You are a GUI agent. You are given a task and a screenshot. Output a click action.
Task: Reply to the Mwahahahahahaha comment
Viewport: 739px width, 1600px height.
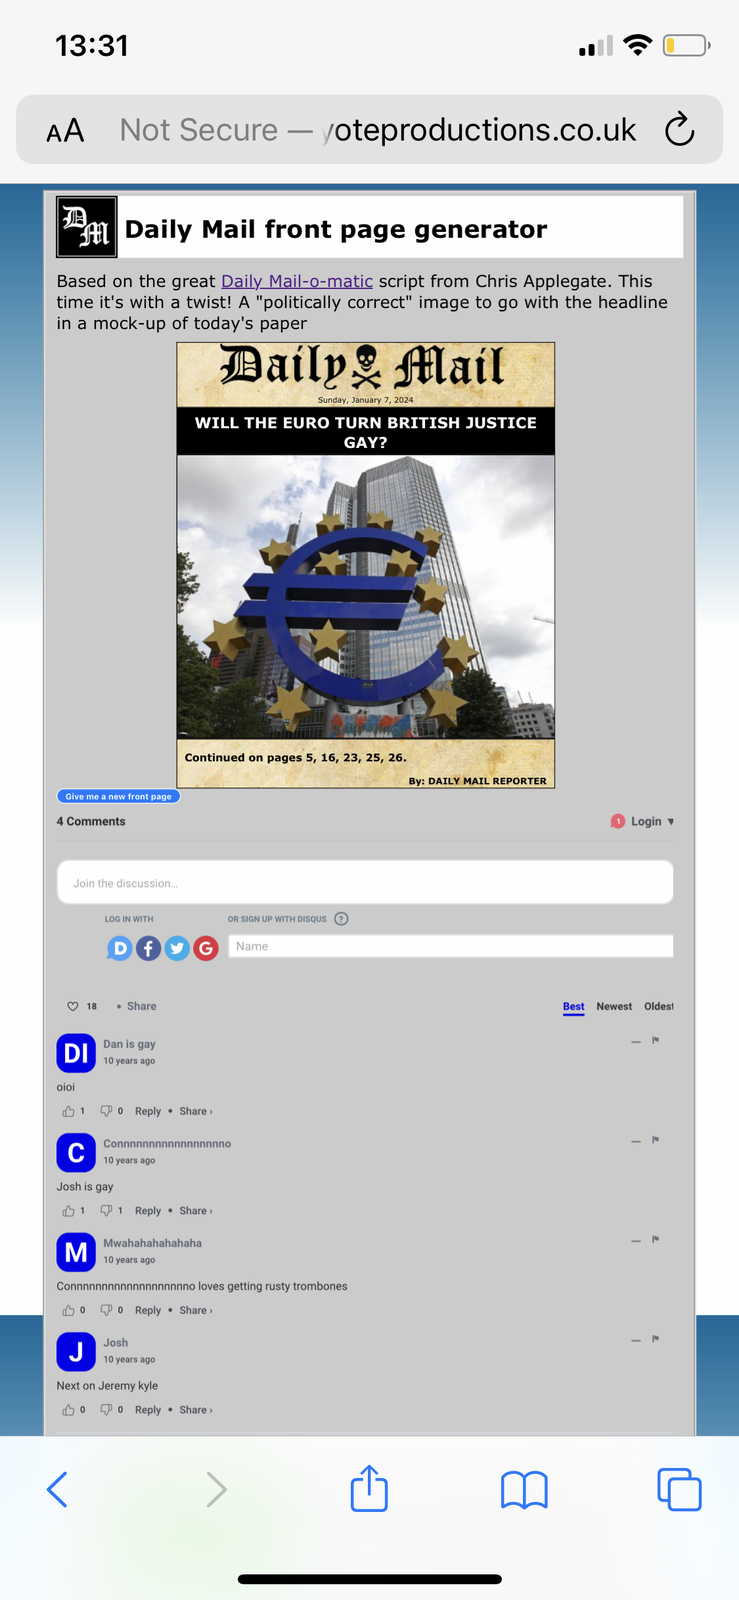point(148,1310)
